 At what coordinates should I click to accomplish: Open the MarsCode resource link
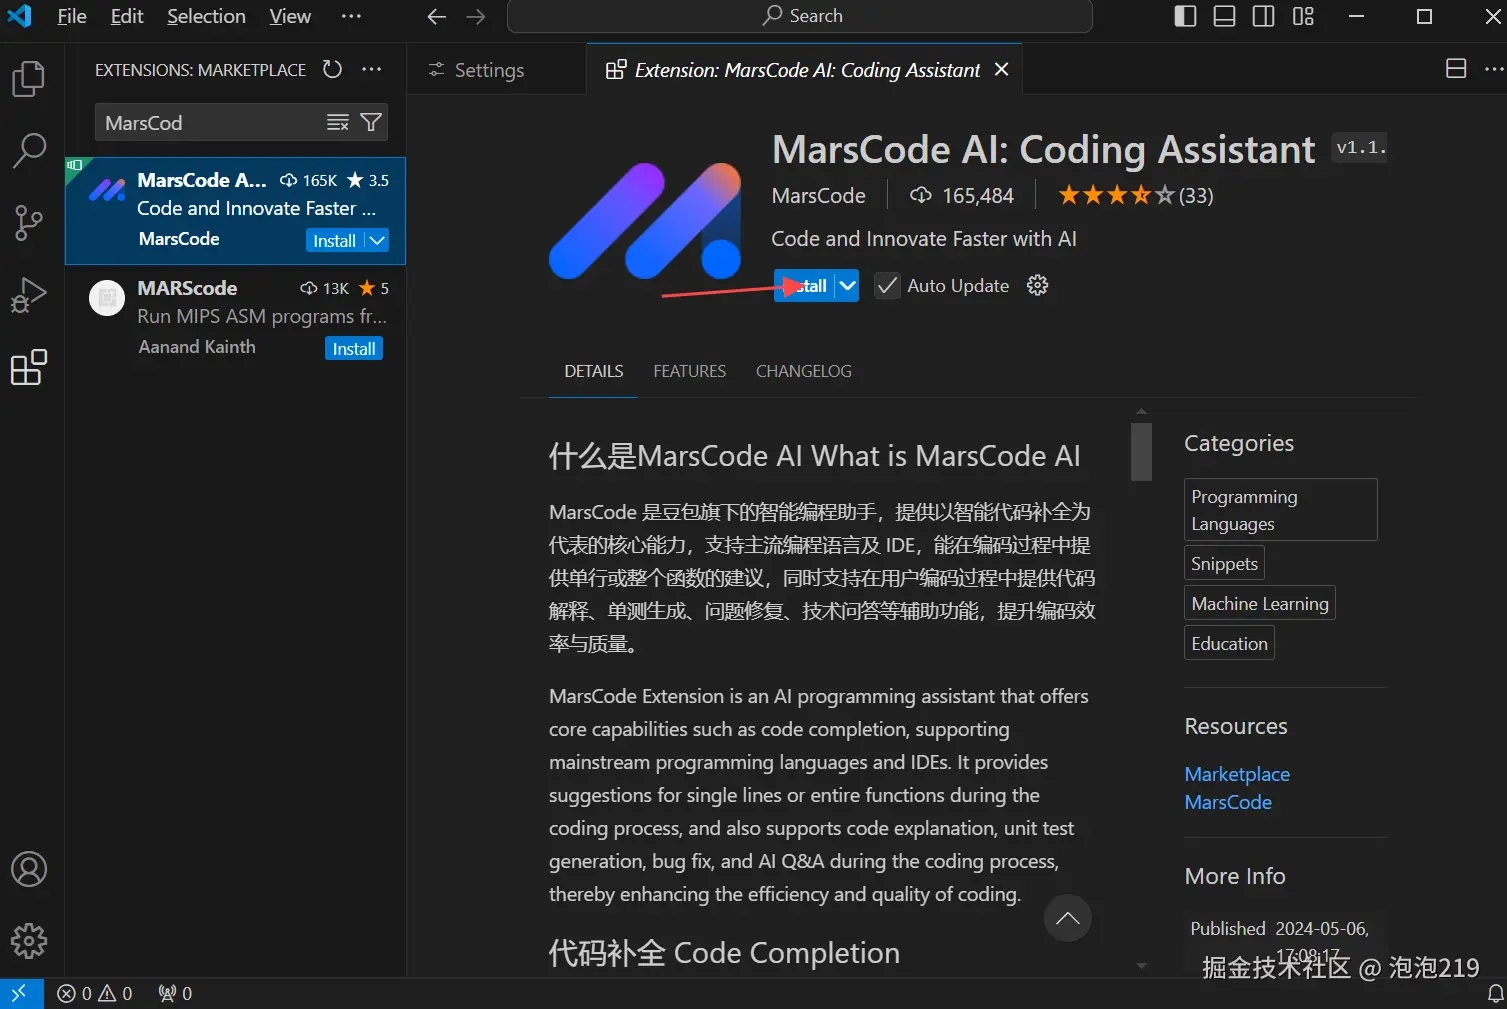(1228, 802)
